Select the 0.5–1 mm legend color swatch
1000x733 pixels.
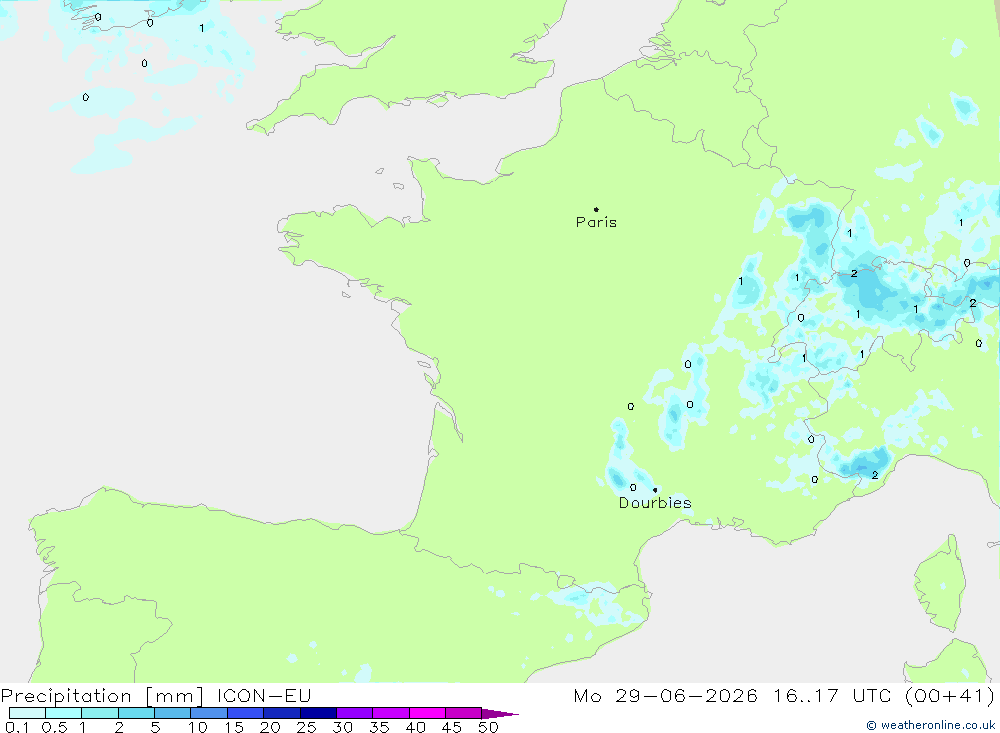click(x=64, y=713)
